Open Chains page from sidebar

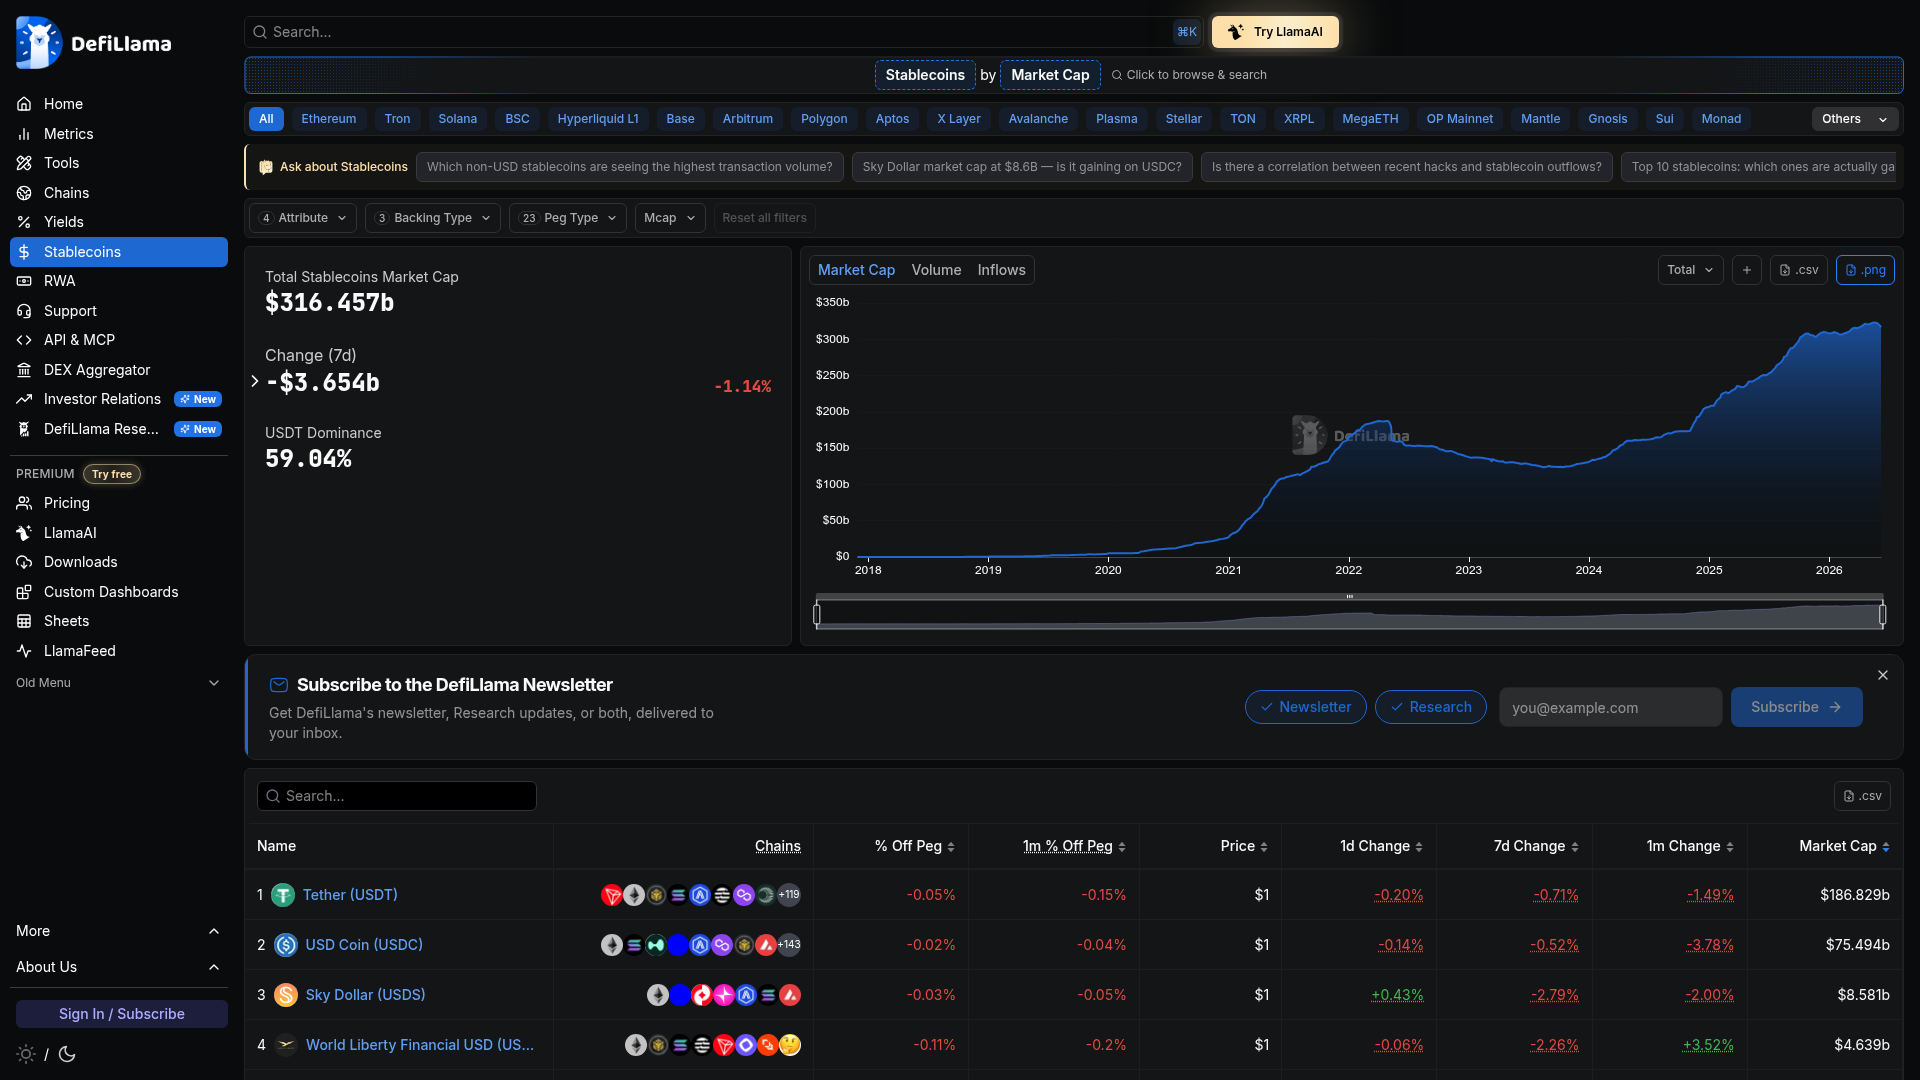[119, 193]
